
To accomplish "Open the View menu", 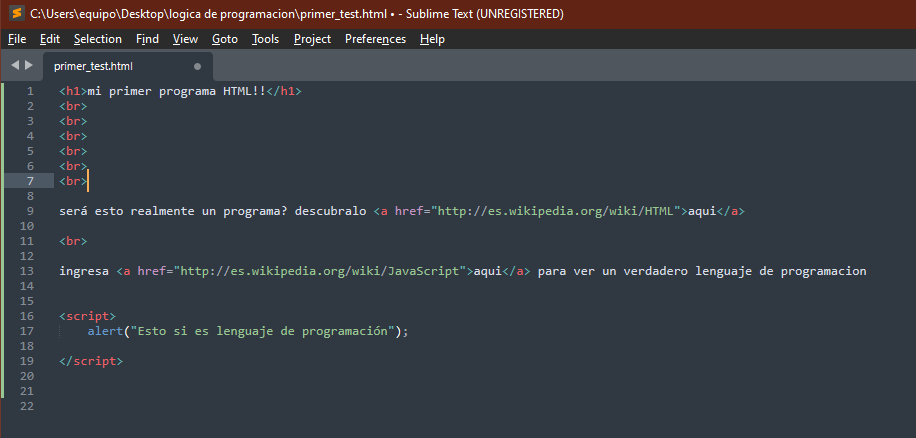I will [185, 39].
